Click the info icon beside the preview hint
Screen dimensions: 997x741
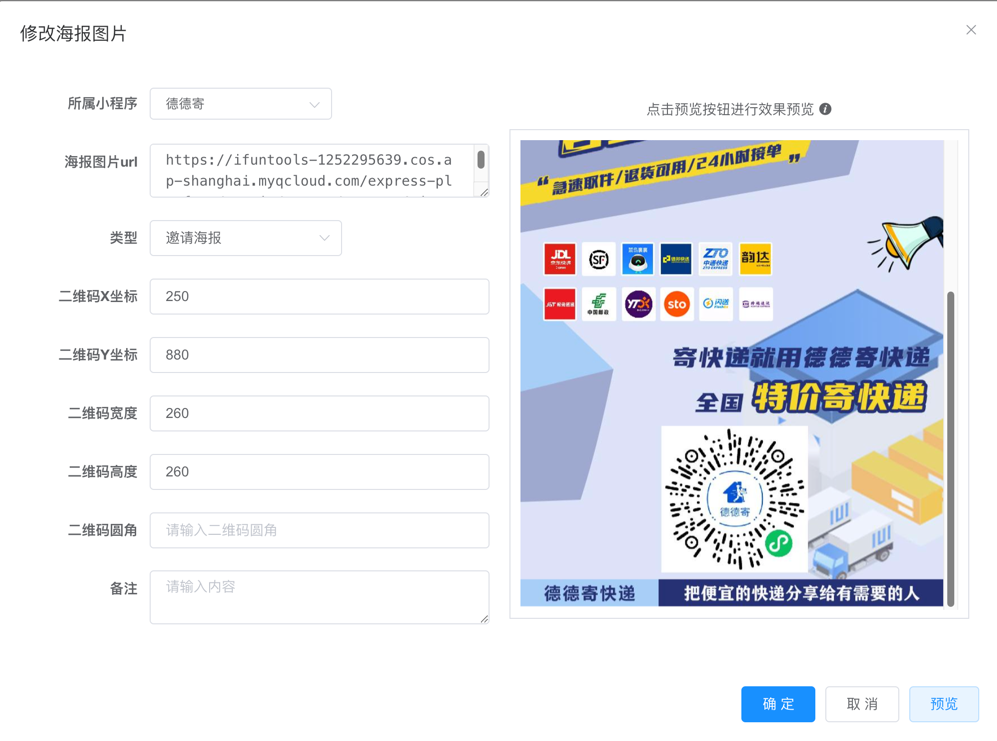point(825,109)
